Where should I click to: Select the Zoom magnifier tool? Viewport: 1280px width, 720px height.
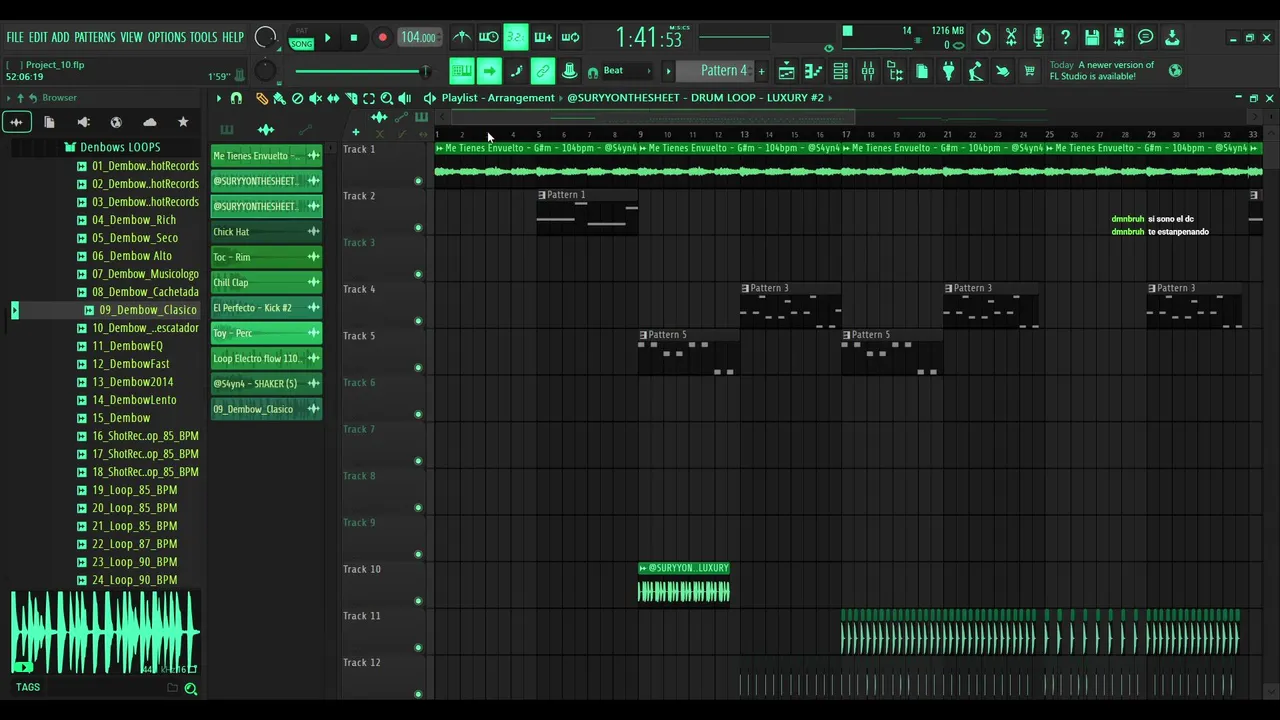387,98
